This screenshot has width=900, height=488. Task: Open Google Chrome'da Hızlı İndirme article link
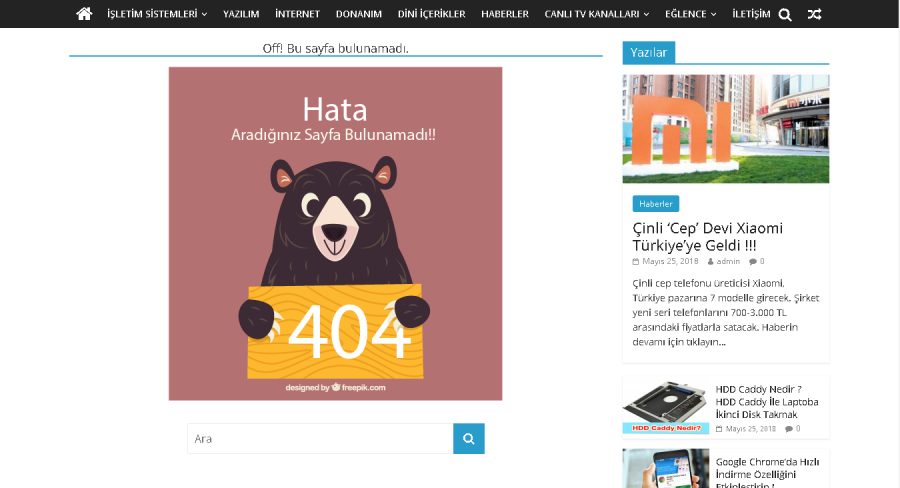click(767, 474)
